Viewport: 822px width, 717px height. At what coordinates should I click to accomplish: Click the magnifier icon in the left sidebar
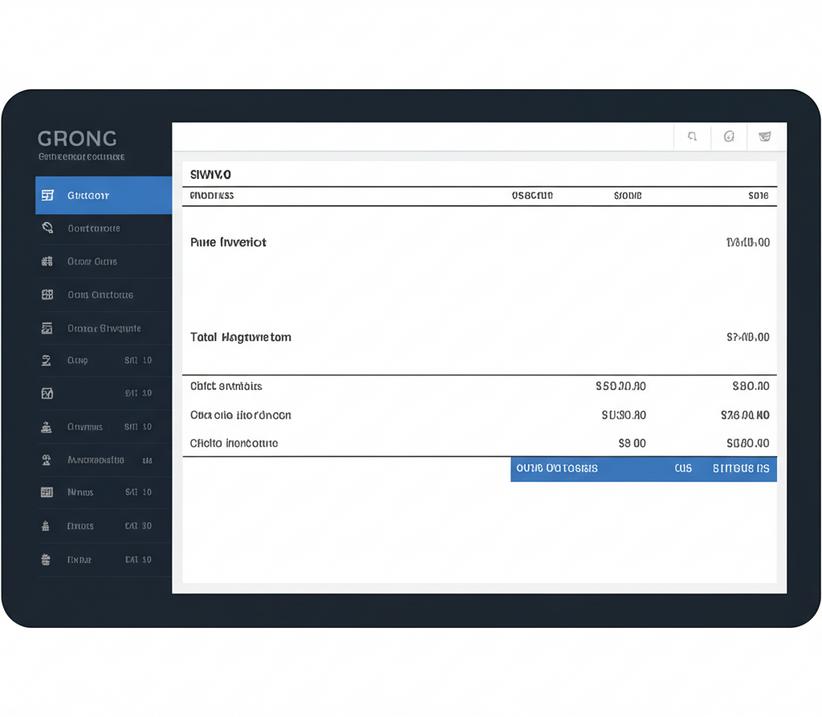47,228
